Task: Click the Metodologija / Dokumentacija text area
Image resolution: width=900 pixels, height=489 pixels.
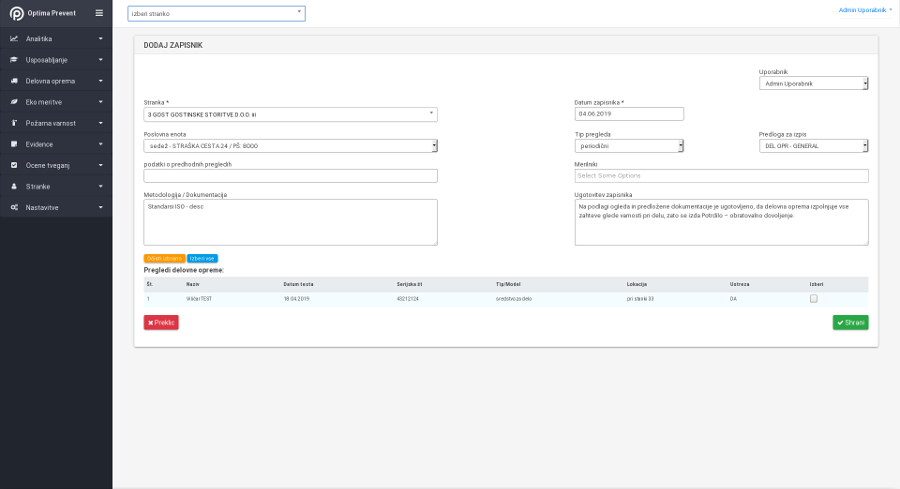Action: point(290,222)
